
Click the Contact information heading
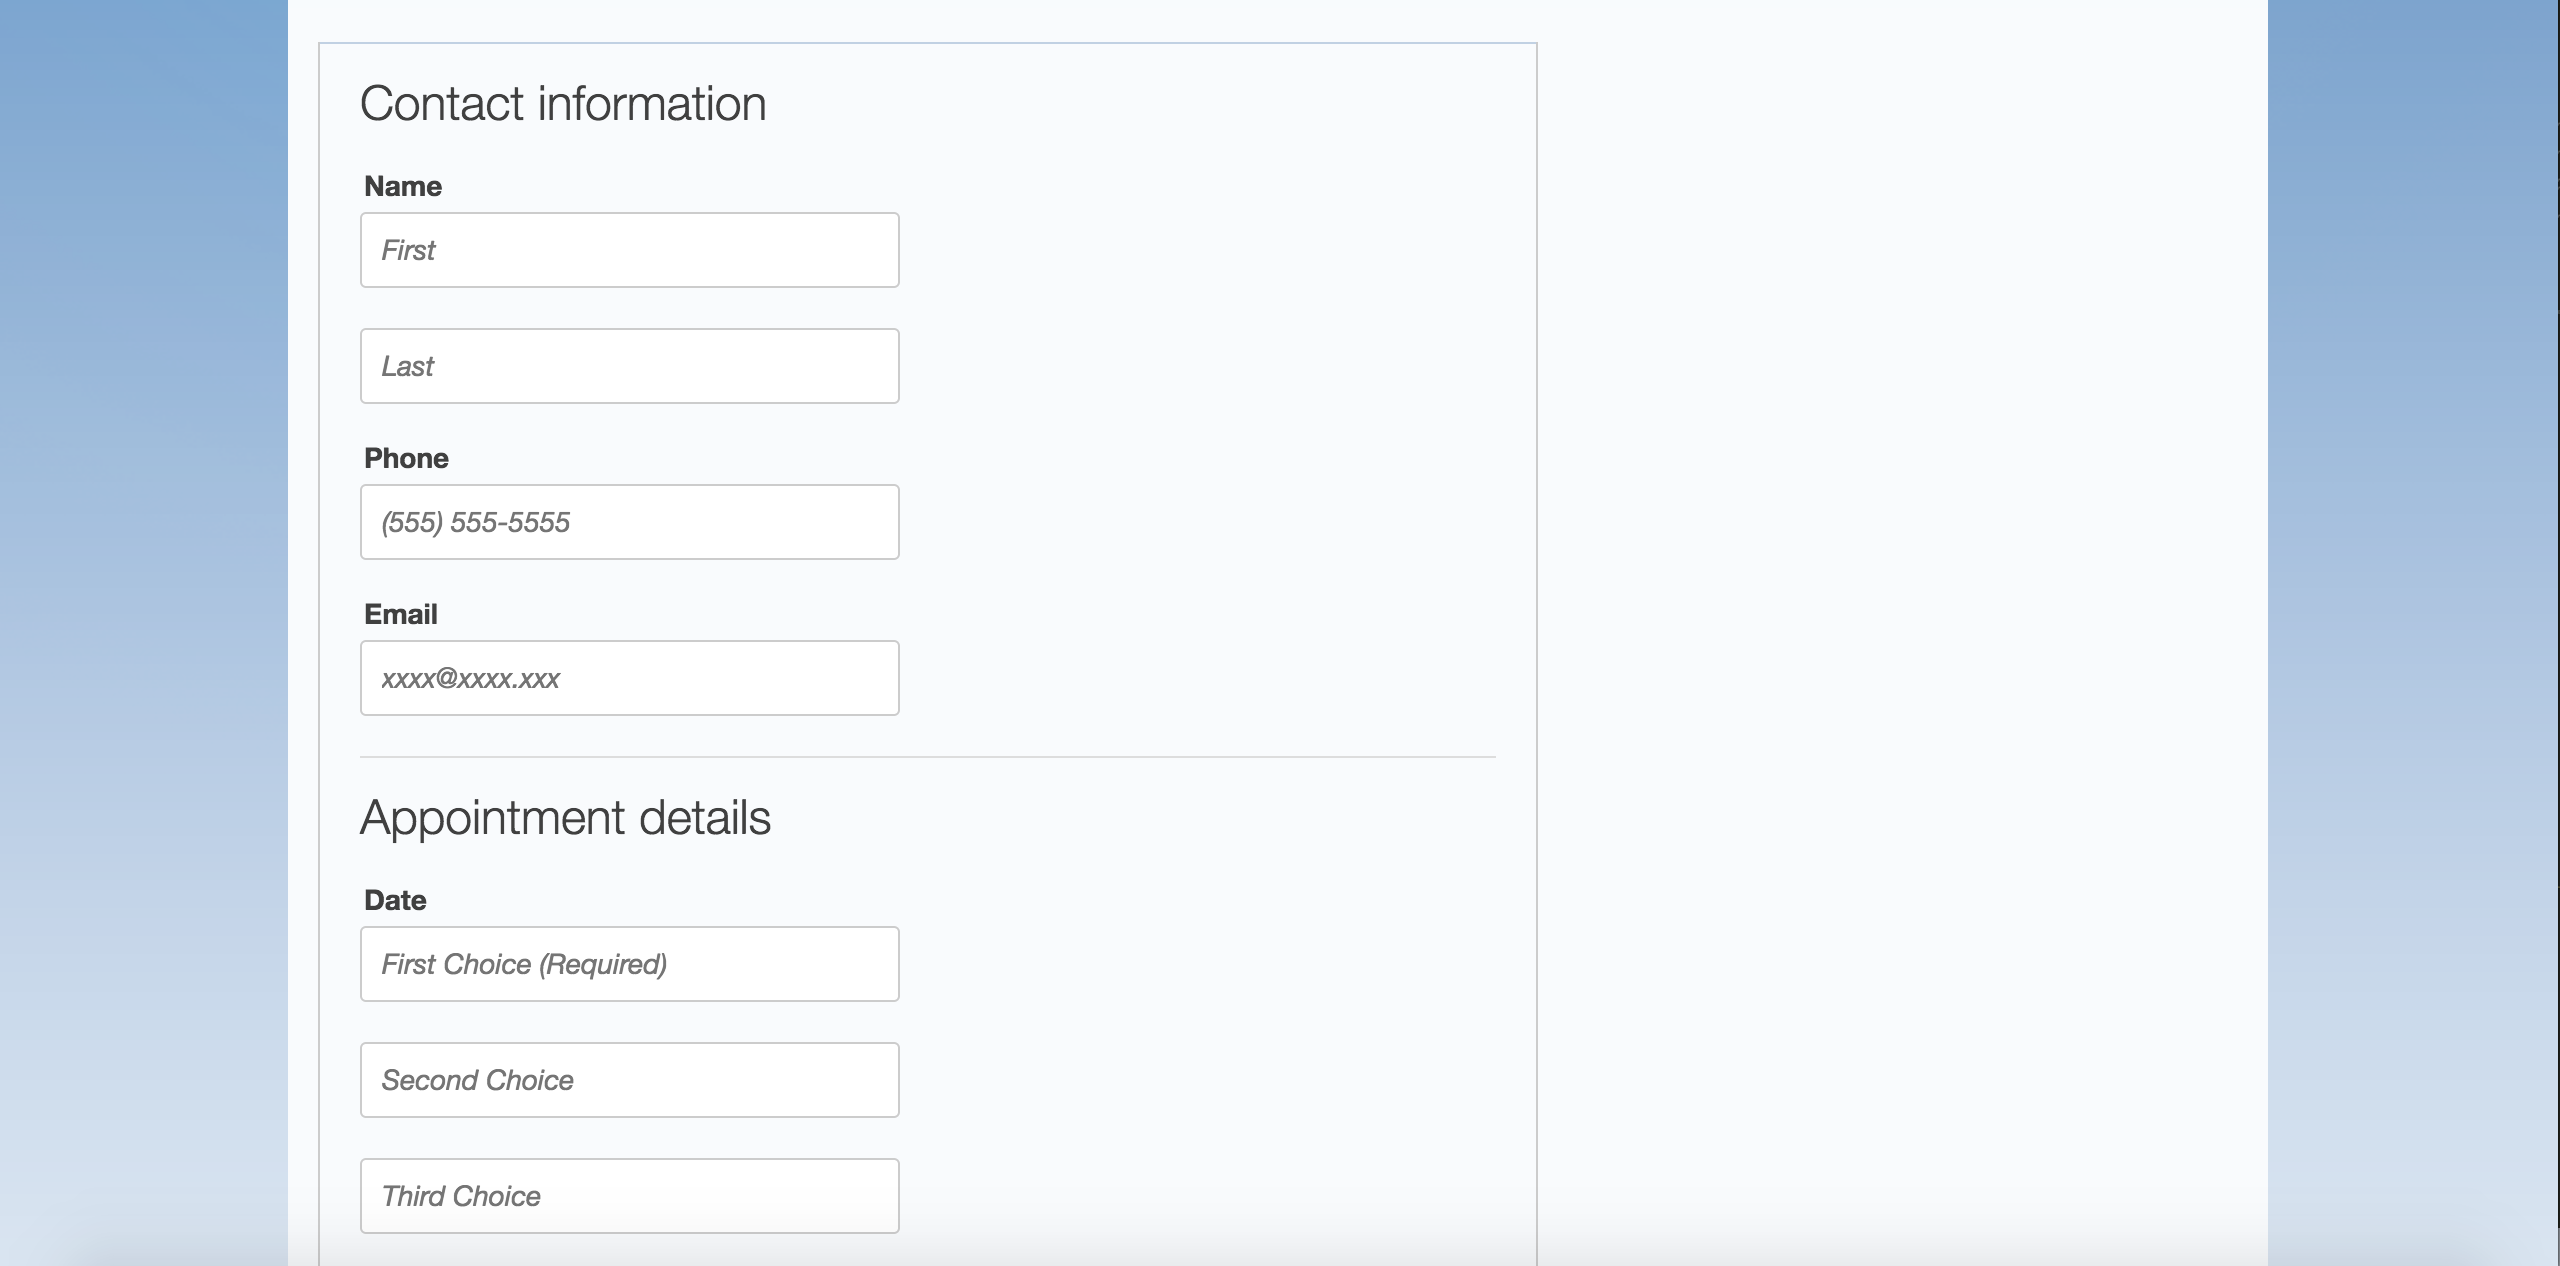pyautogui.click(x=563, y=104)
